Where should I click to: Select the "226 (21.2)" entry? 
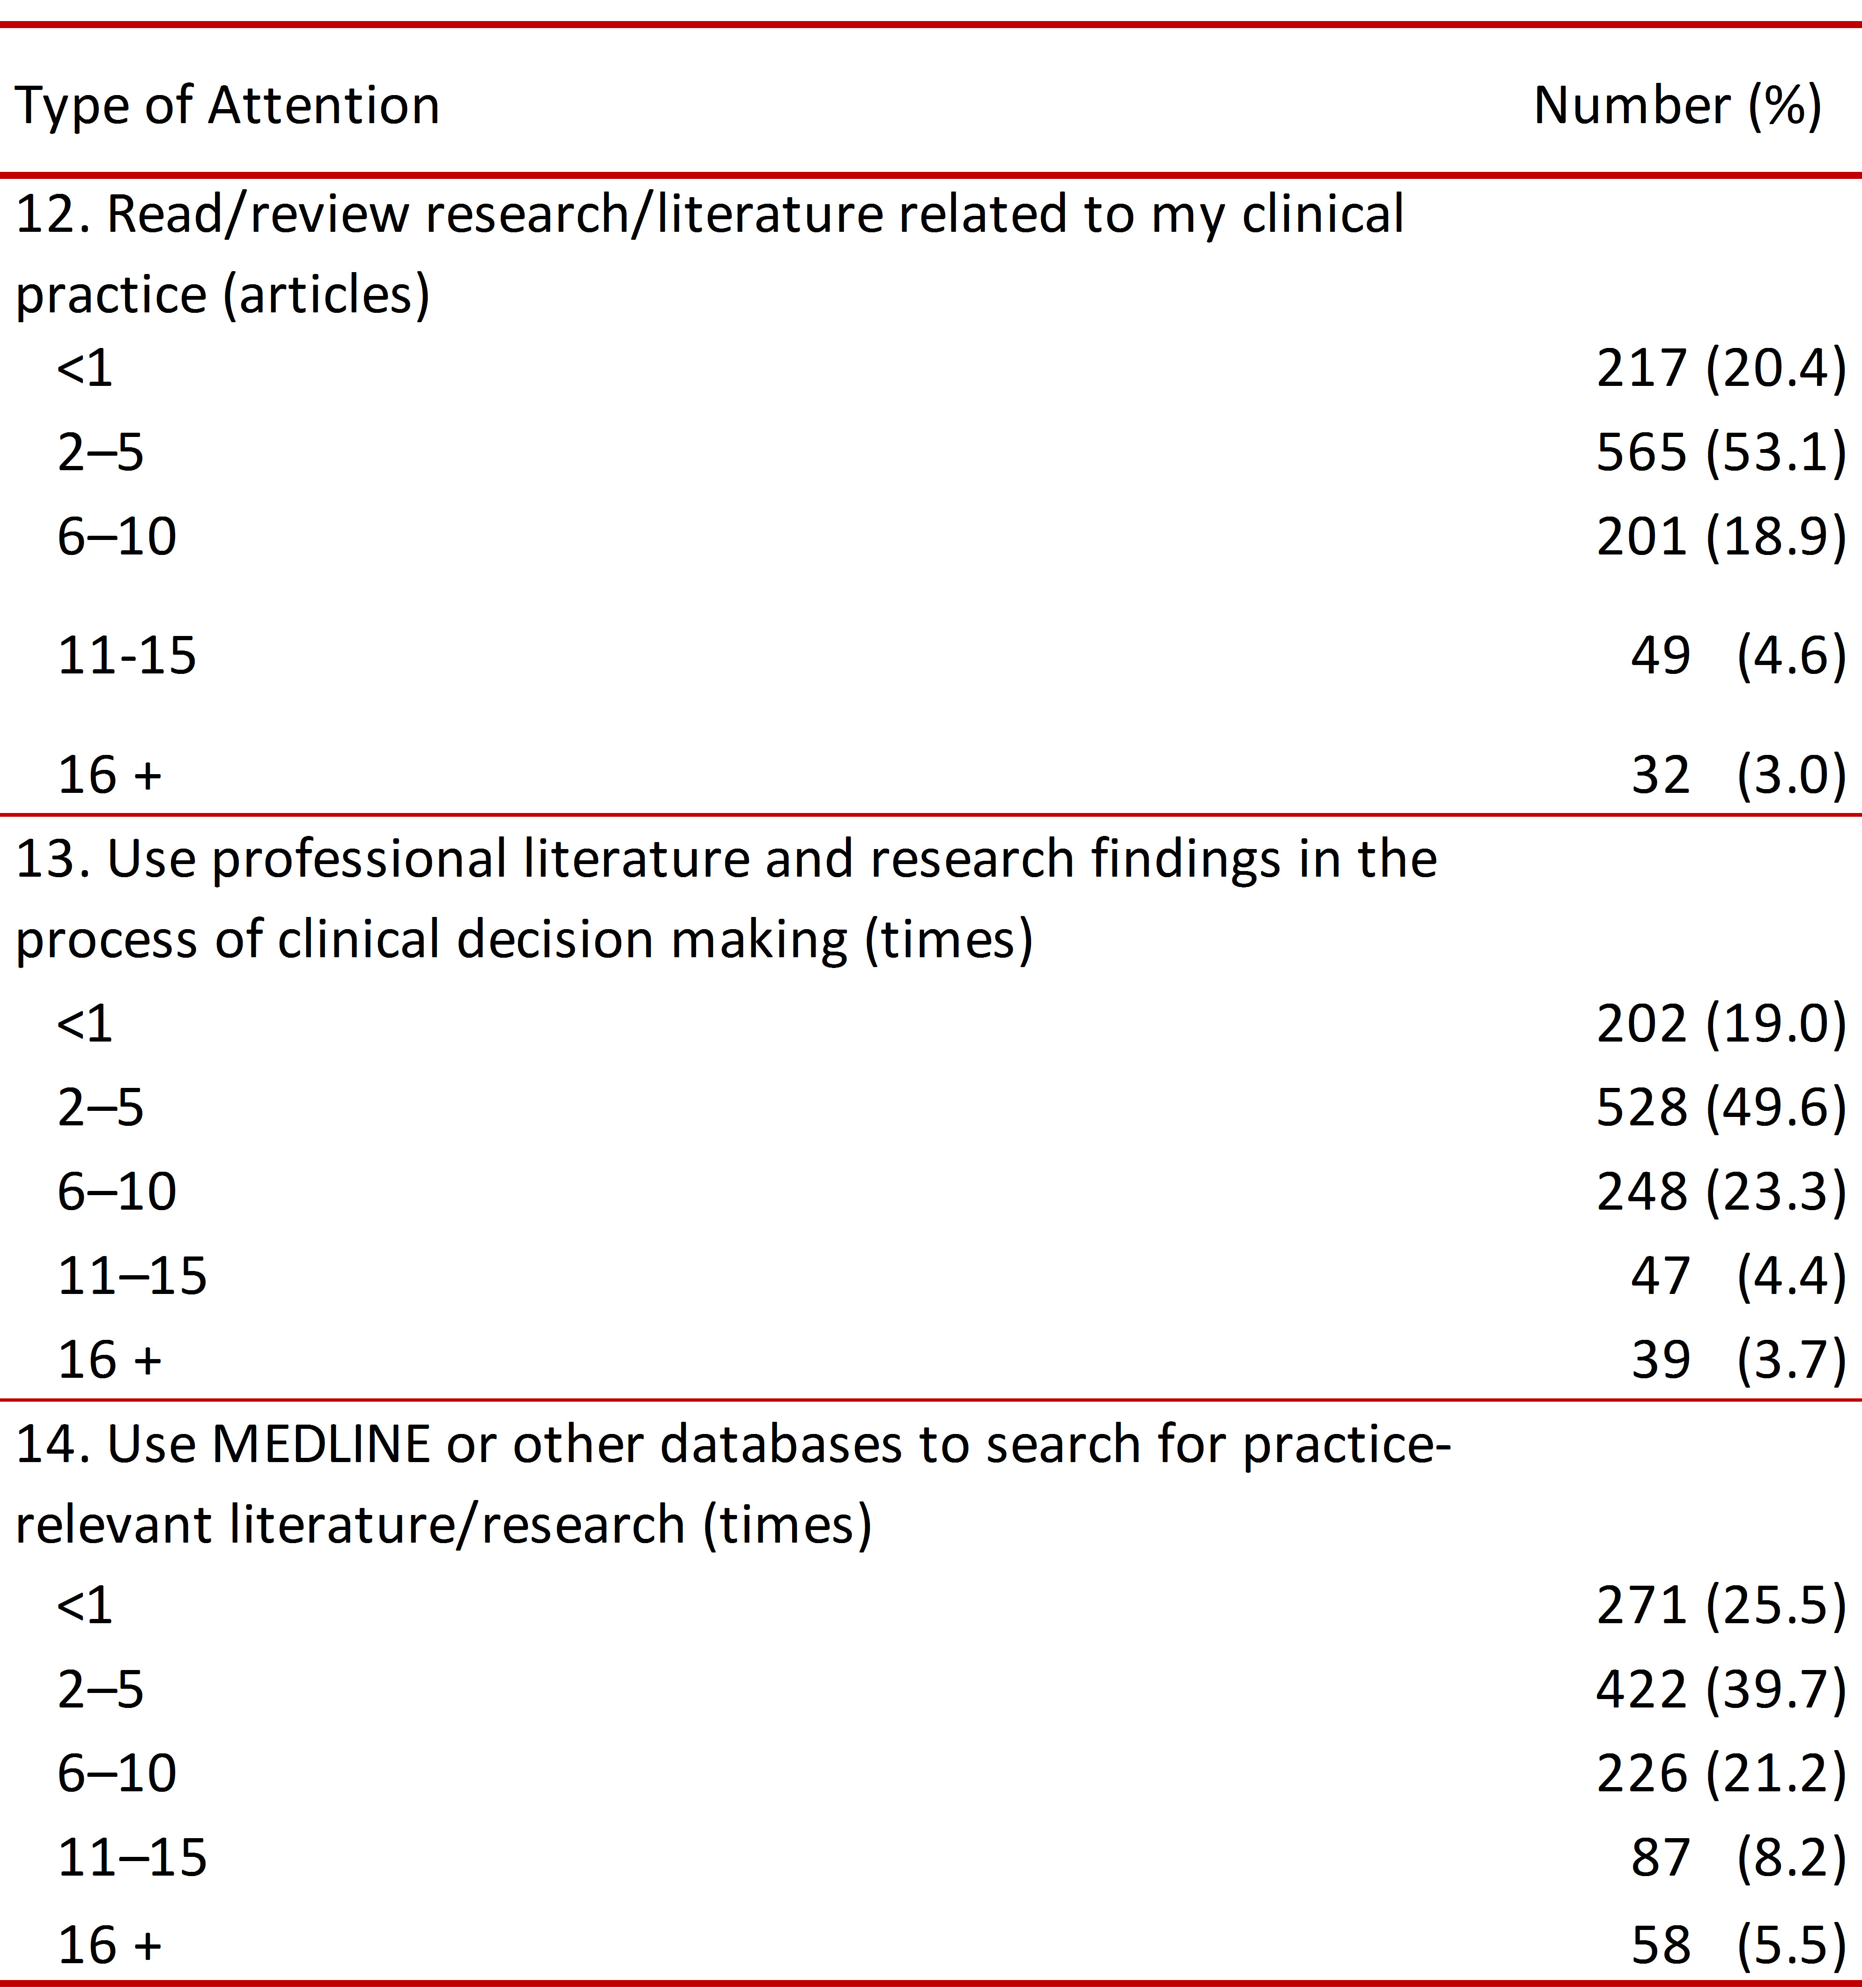[1720, 1773]
